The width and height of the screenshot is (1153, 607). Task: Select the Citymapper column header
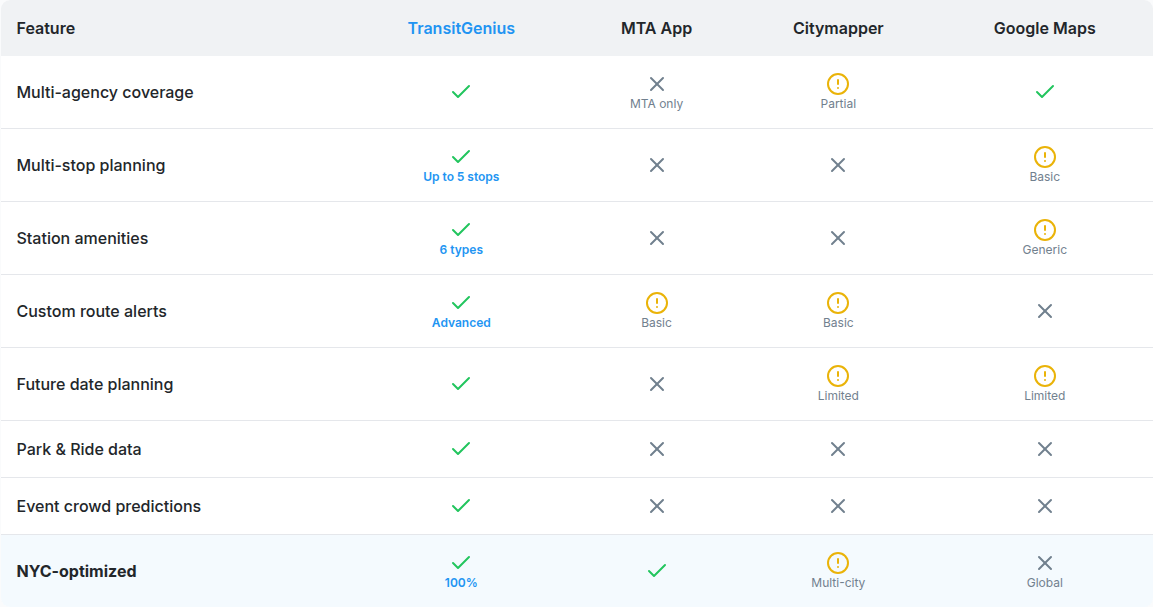pyautogui.click(x=838, y=28)
